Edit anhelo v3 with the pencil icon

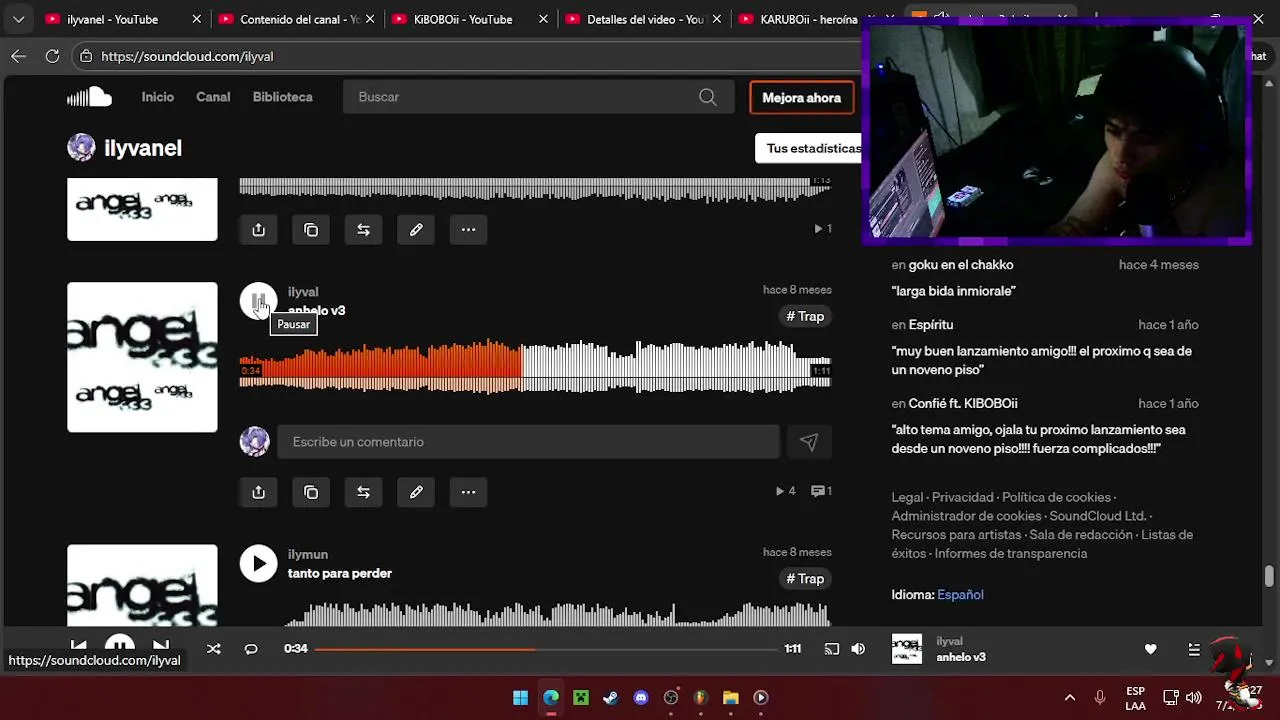click(x=416, y=492)
